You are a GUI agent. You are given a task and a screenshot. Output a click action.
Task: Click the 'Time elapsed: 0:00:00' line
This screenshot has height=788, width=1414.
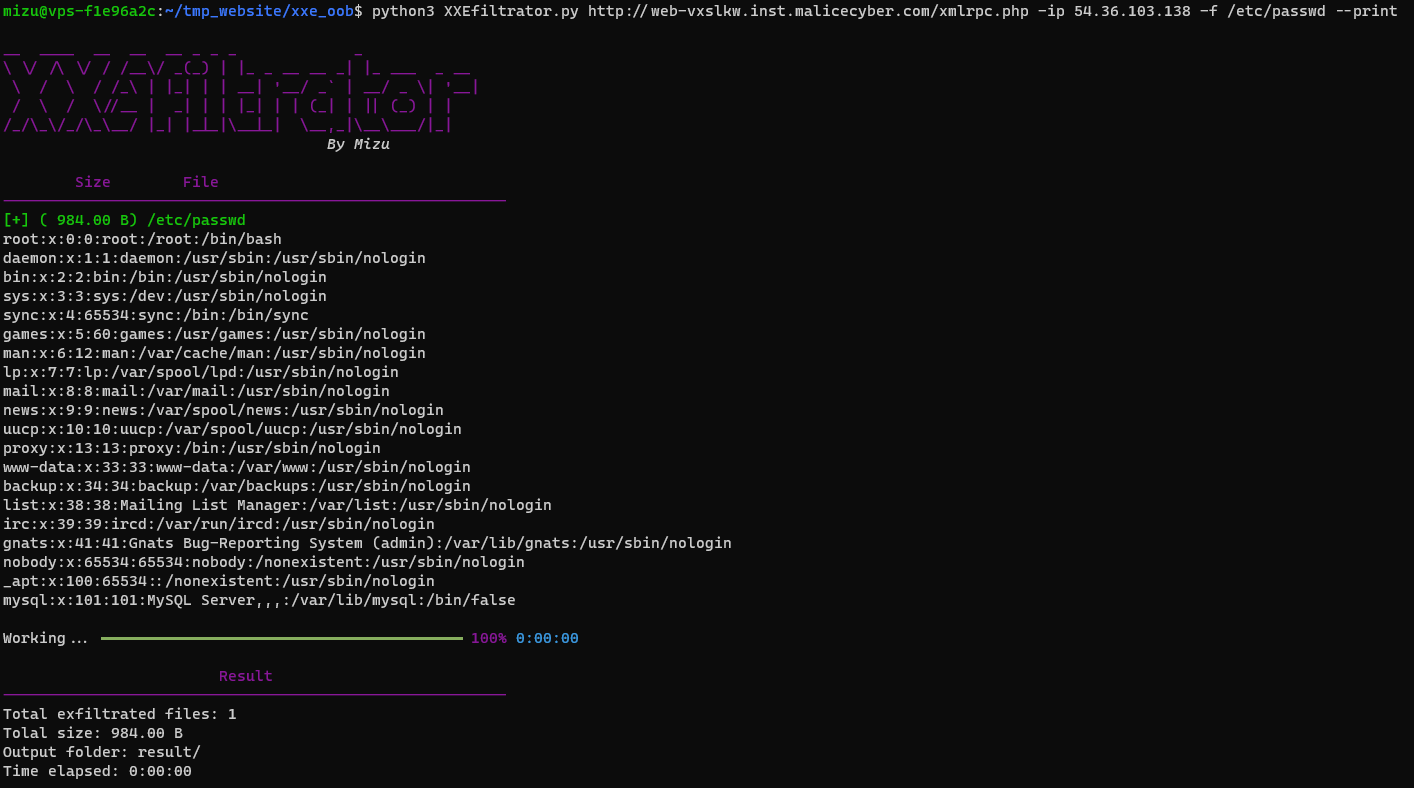(x=97, y=771)
